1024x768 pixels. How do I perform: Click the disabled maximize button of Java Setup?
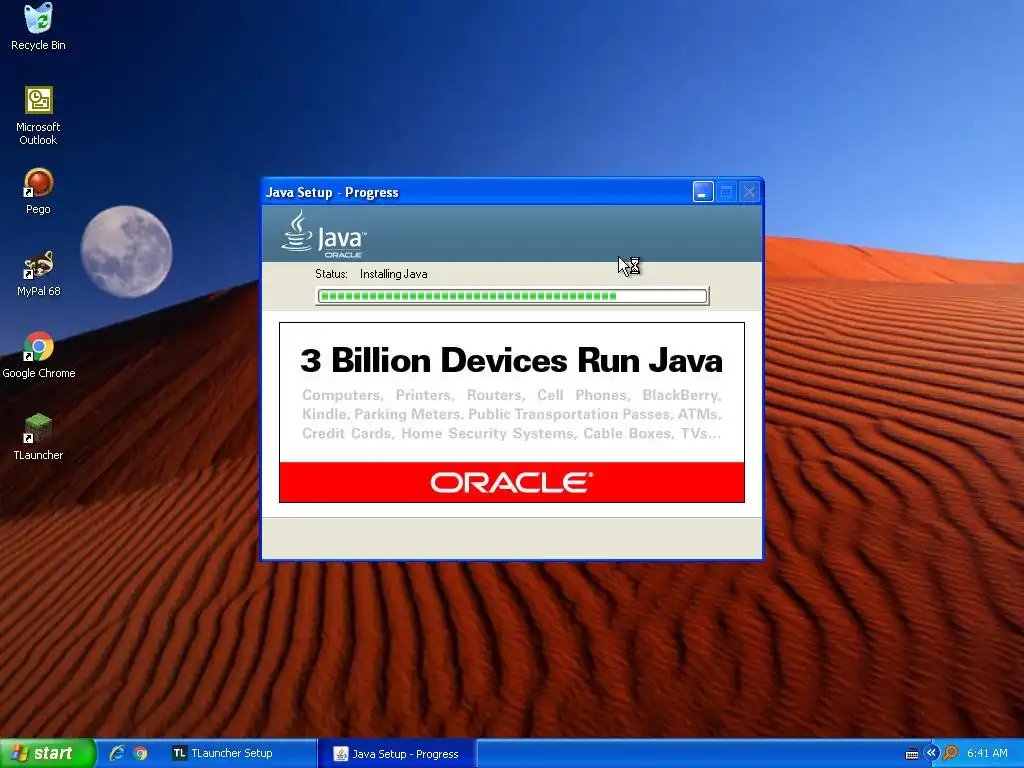coord(726,192)
